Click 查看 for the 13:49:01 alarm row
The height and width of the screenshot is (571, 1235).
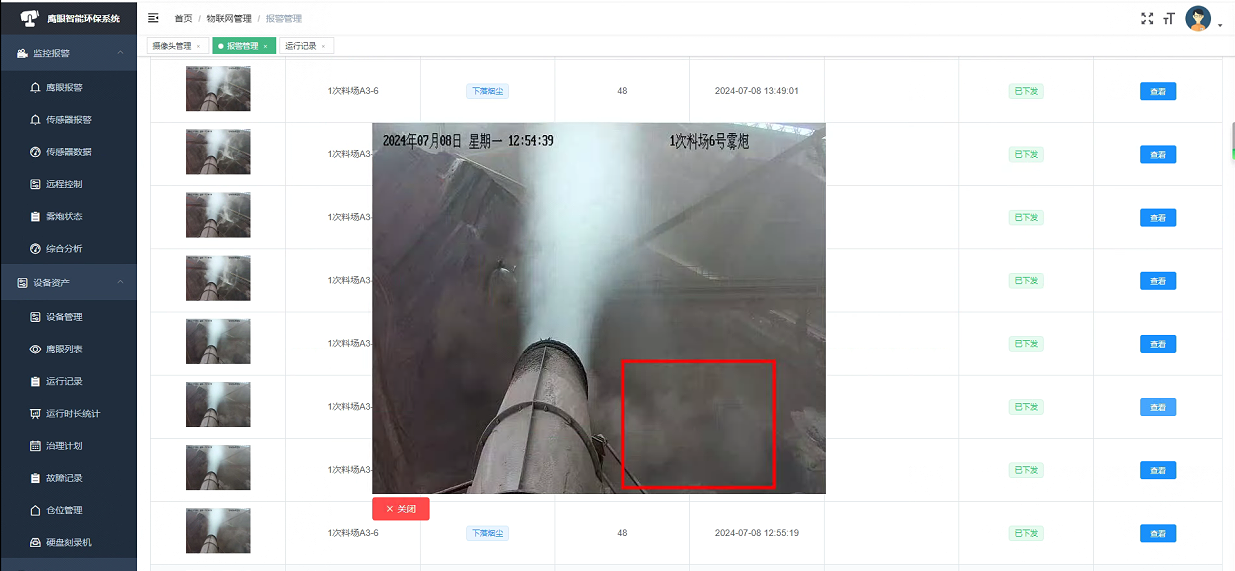pos(1157,91)
